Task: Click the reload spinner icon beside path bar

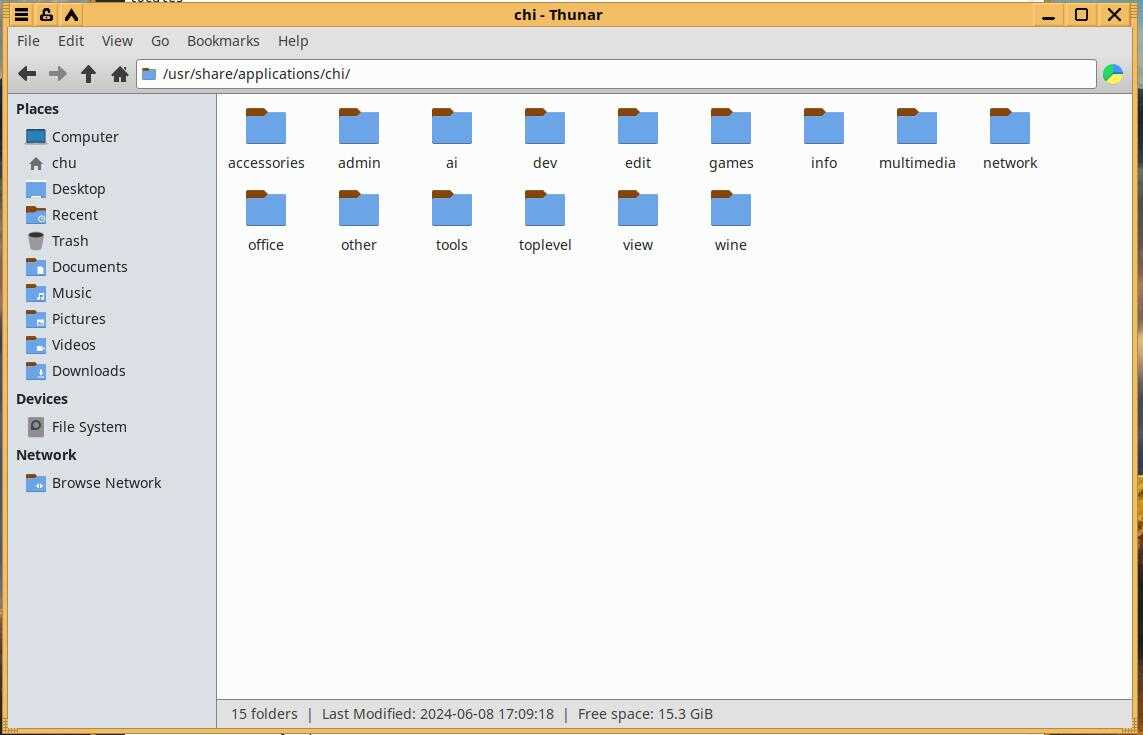Action: click(x=1112, y=74)
